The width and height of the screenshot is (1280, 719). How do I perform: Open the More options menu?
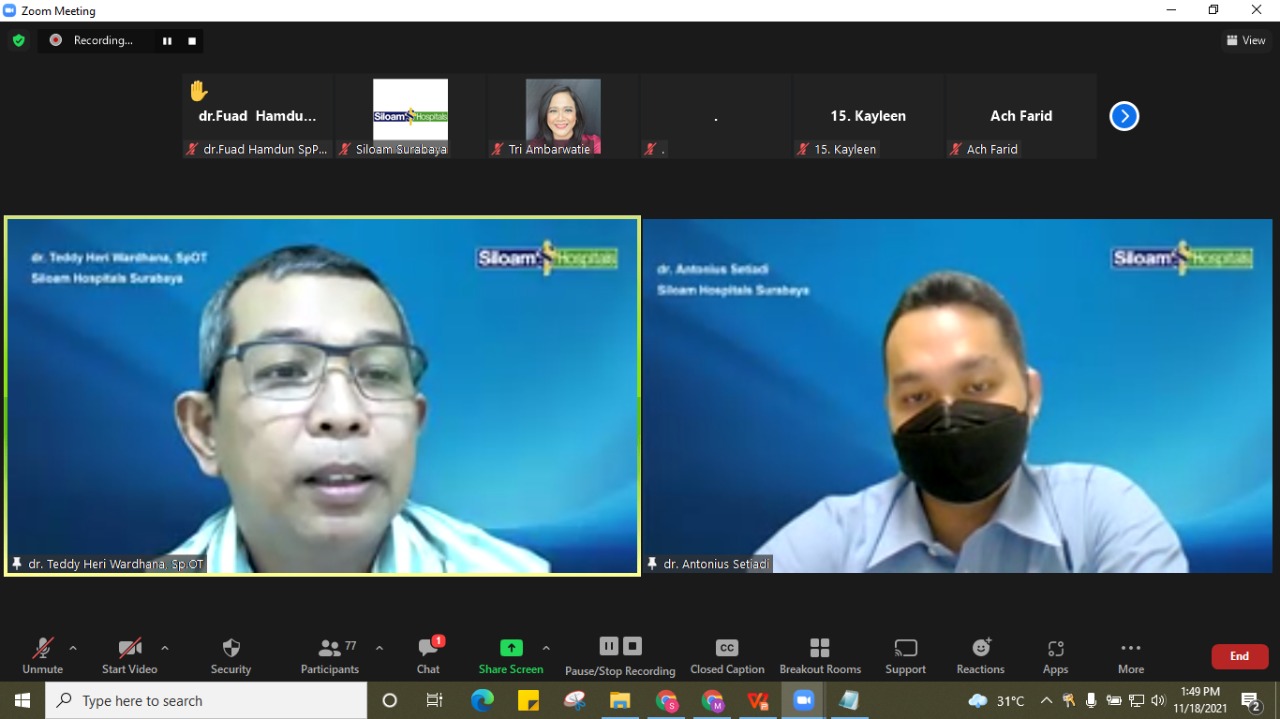pyautogui.click(x=1131, y=655)
